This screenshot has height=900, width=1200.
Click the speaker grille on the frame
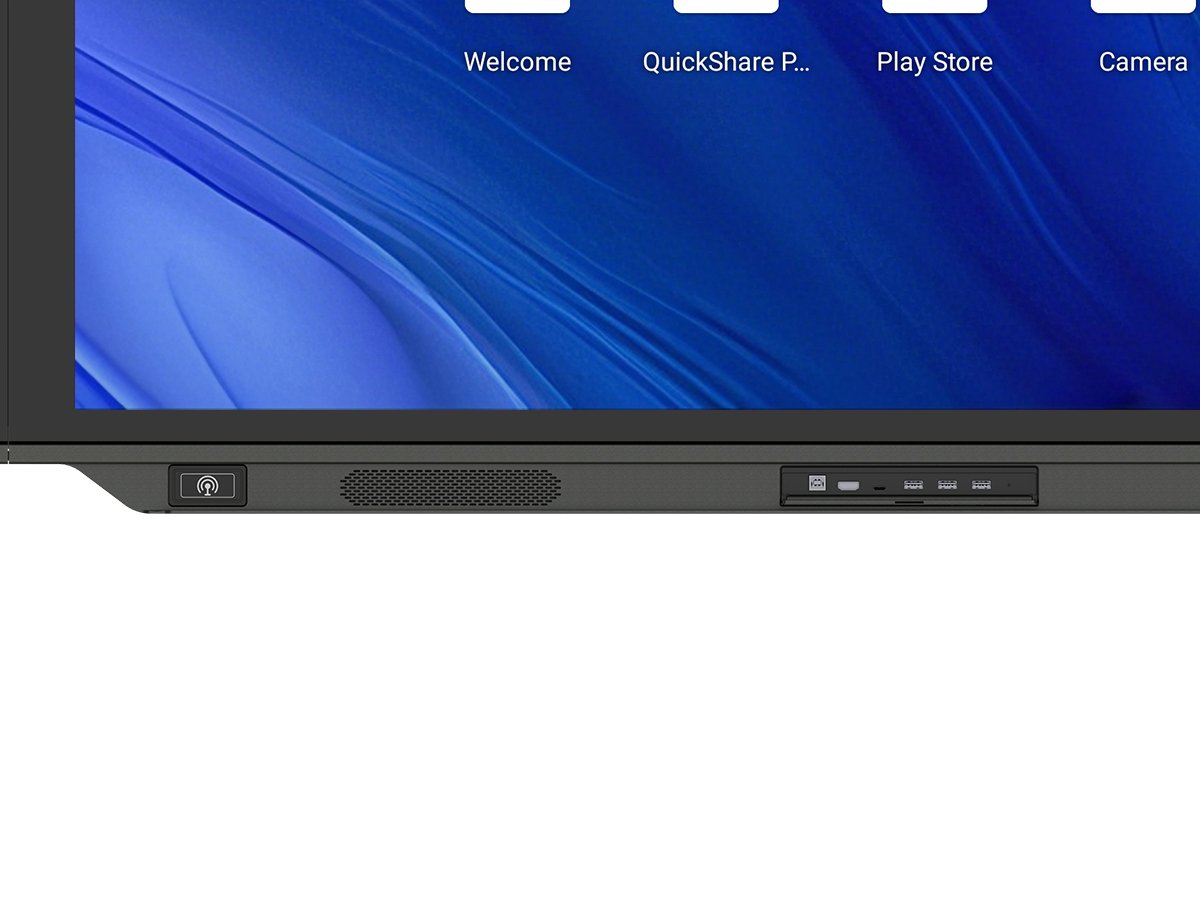coord(450,487)
